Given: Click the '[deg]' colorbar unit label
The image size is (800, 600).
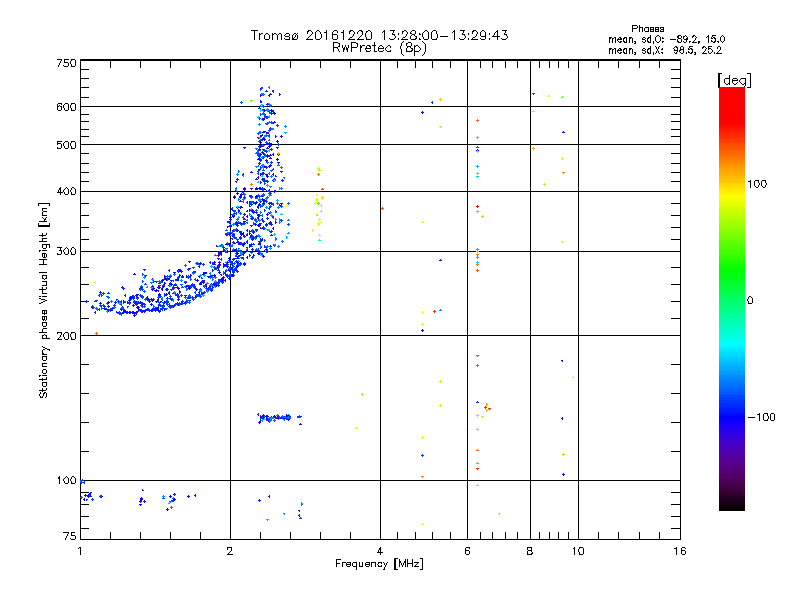Looking at the screenshot, I should [x=734, y=80].
